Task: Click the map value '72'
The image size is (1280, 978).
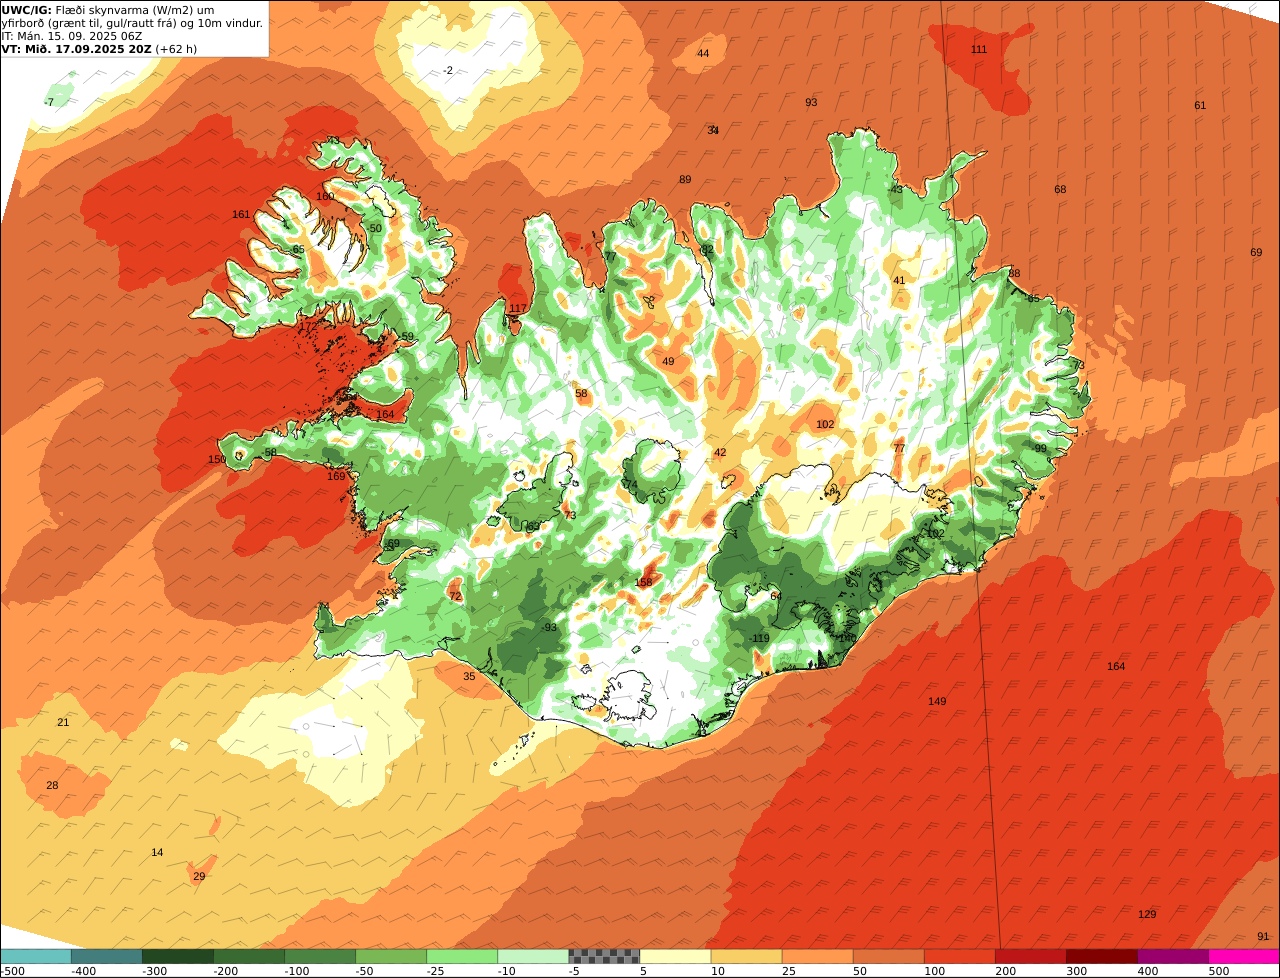Action: 455,597
